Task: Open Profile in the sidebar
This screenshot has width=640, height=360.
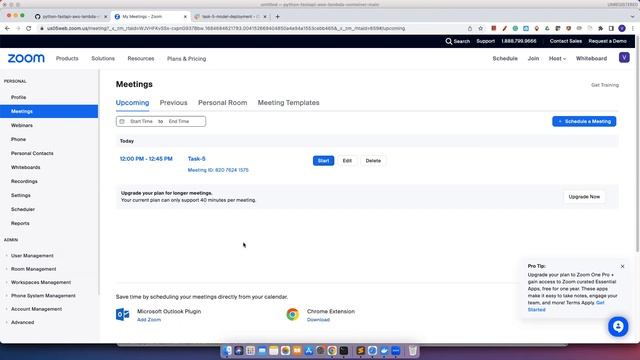Action: (x=18, y=97)
